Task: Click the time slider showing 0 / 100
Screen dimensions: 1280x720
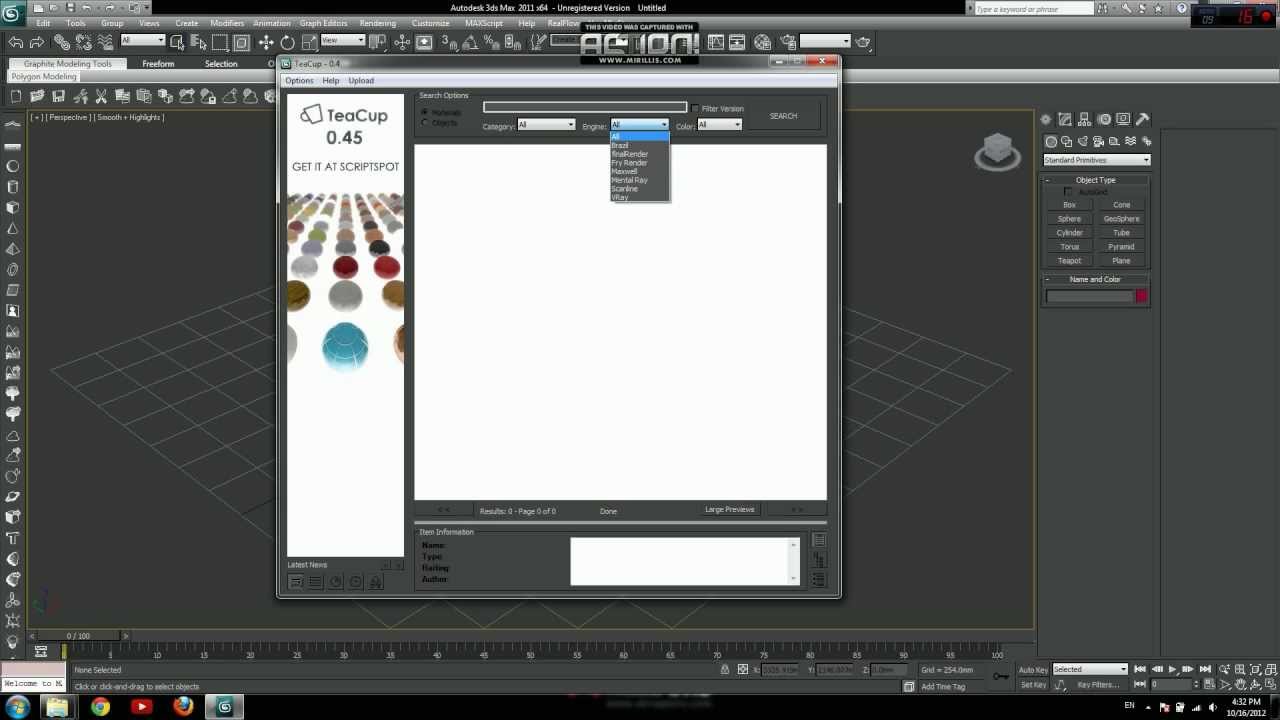Action: coord(78,636)
